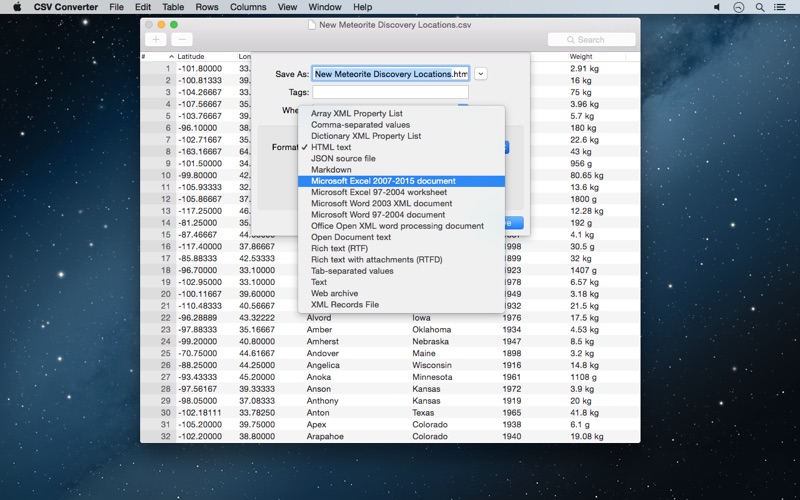Open the Columns menu

click(x=248, y=7)
